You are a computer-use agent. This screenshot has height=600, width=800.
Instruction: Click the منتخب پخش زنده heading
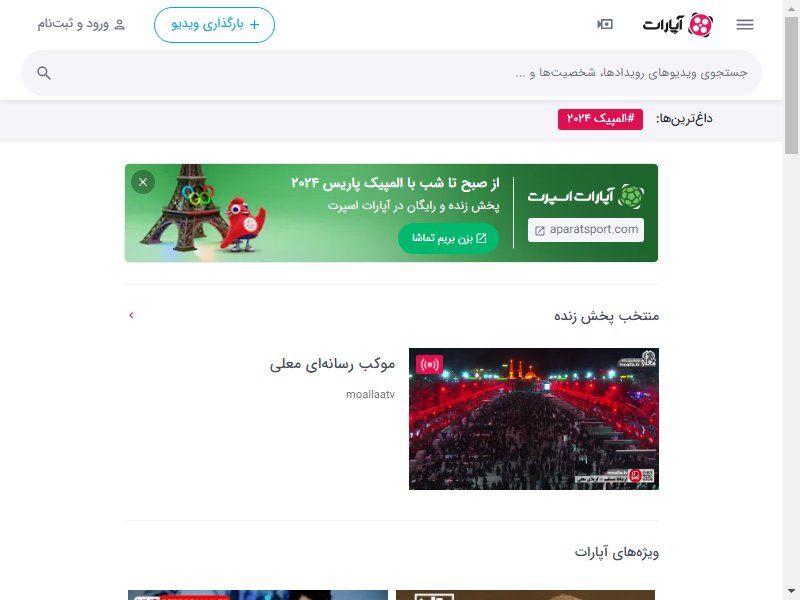pos(607,316)
